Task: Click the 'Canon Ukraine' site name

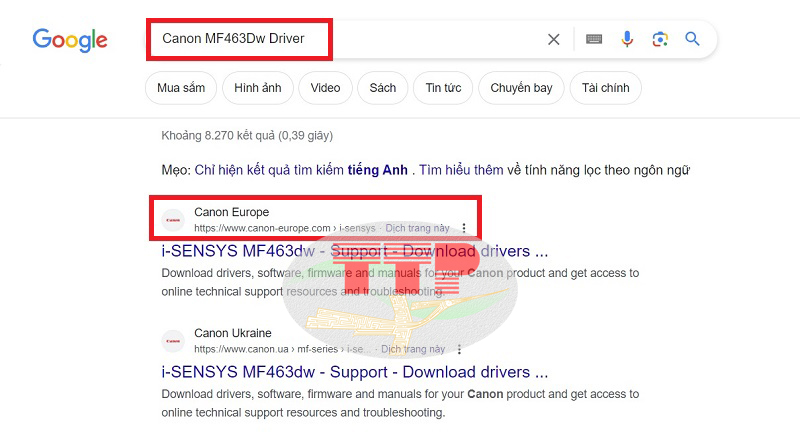Action: [x=233, y=333]
